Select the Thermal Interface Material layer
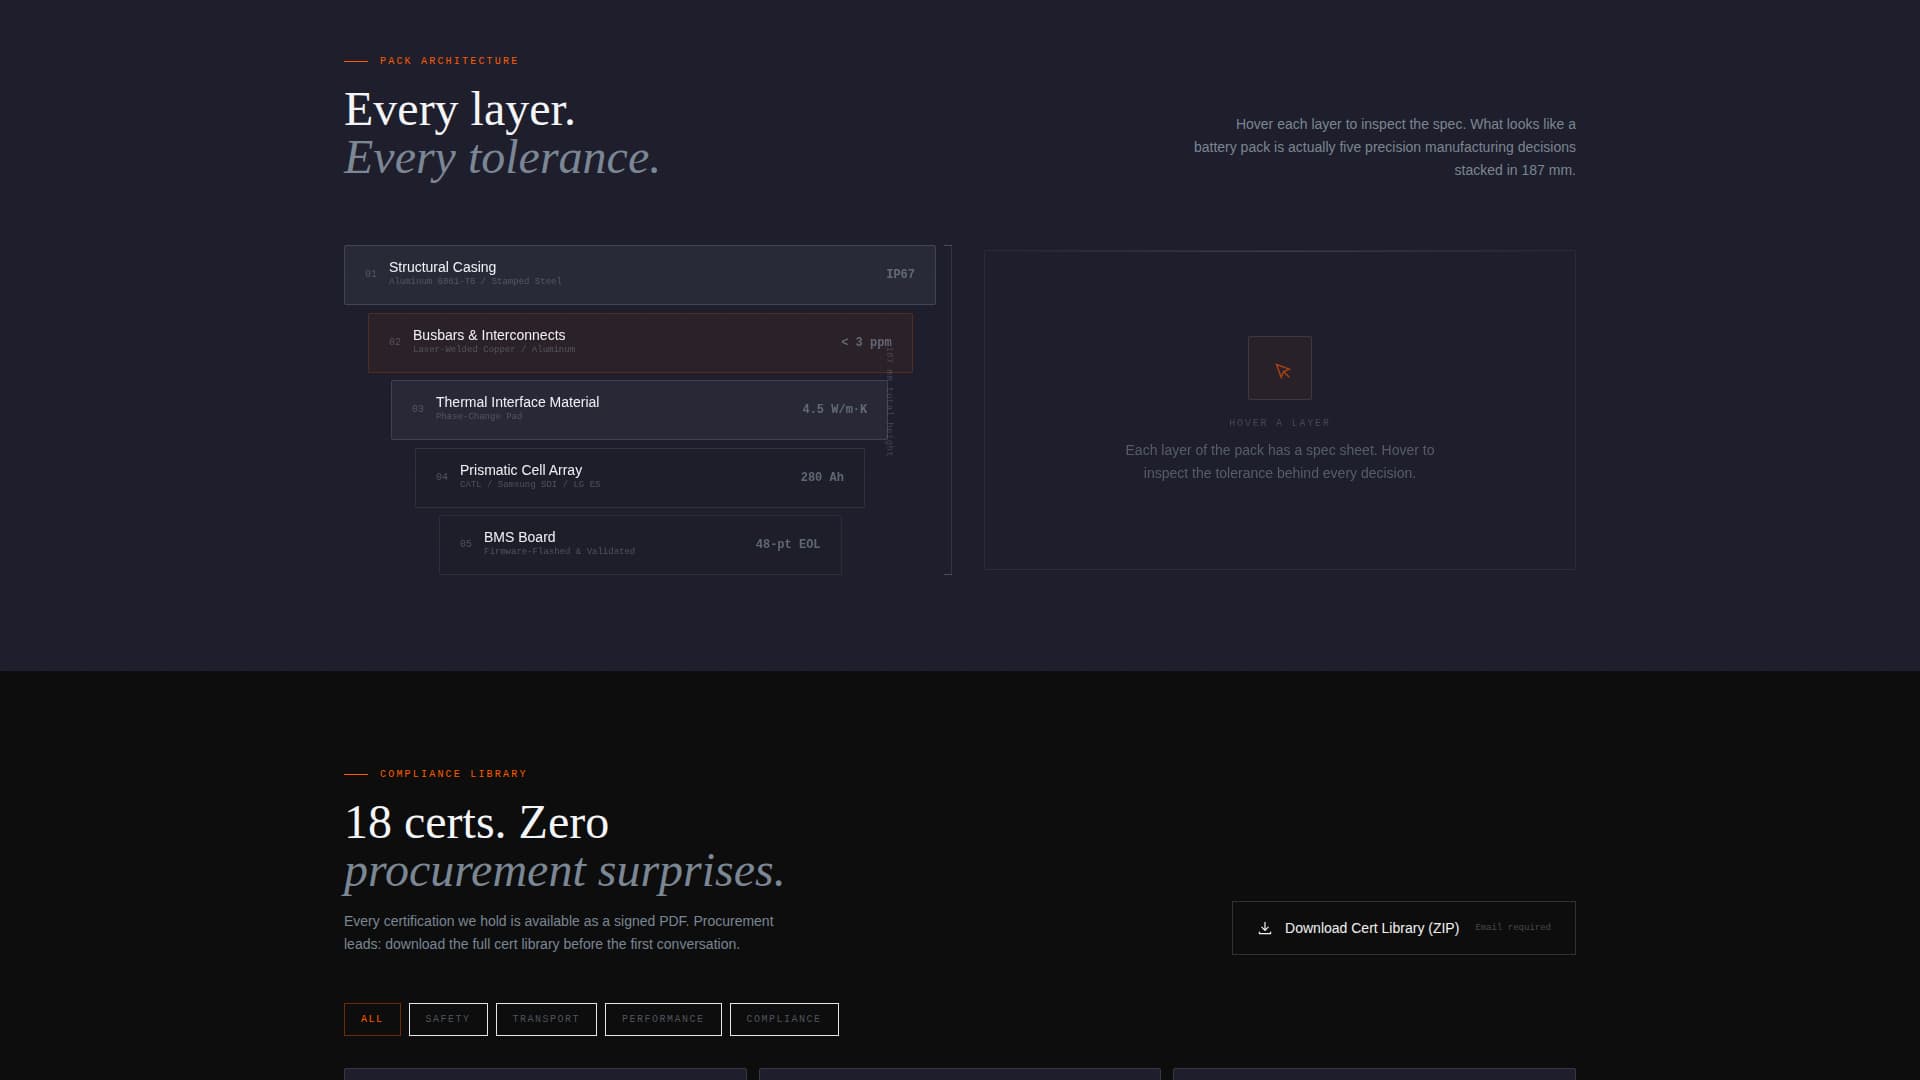The image size is (1920, 1080). coord(640,408)
